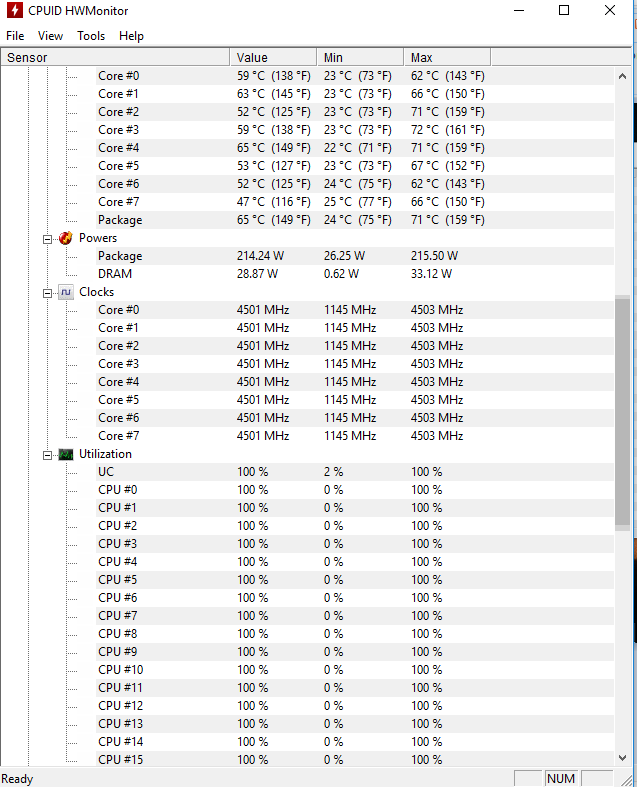Viewport: 637px width, 787px height.
Task: Click the CPUID HWMonitor title bar icon
Action: pos(14,10)
